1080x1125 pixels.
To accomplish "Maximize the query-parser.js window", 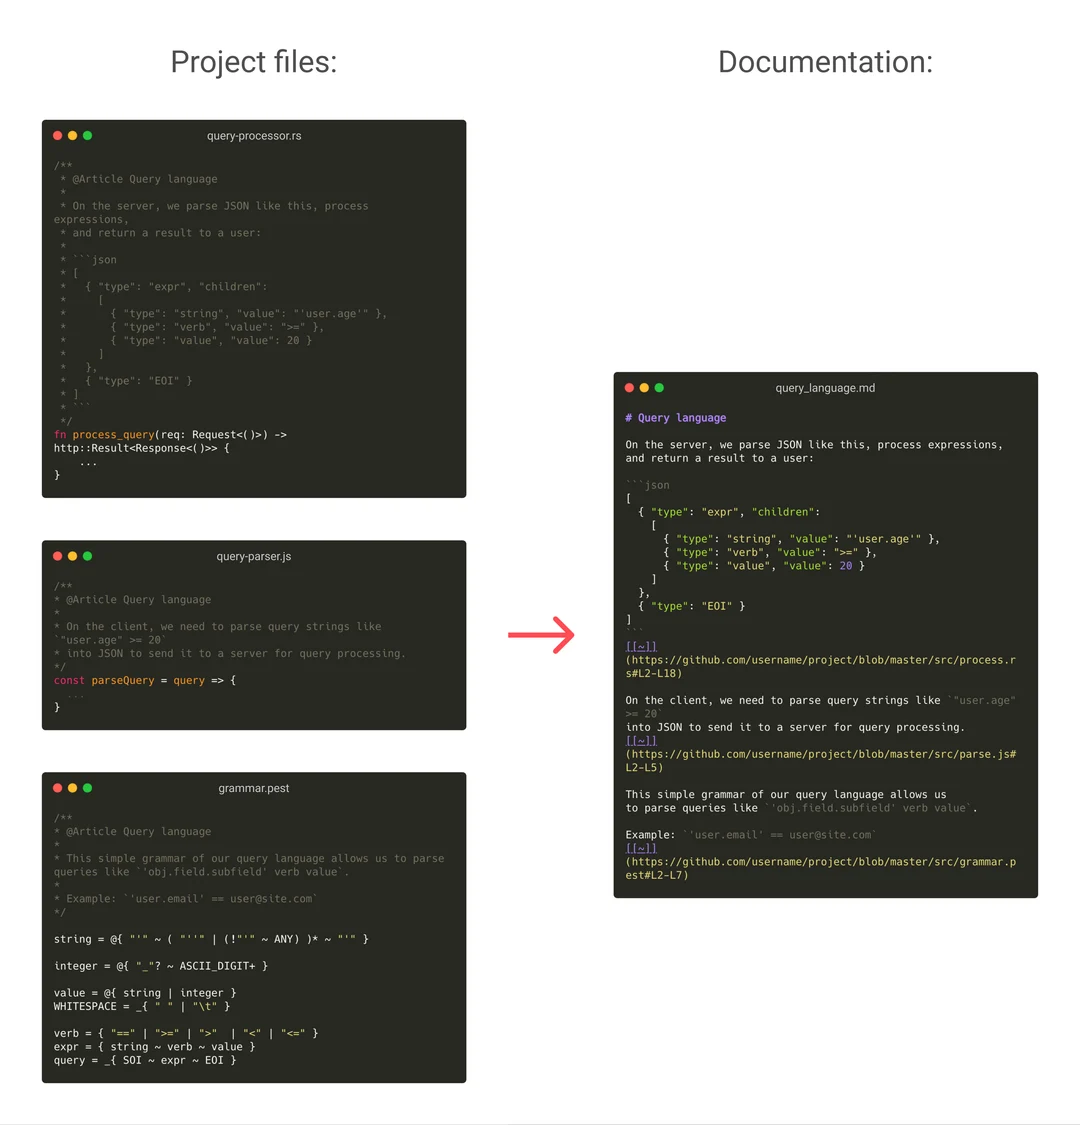I will tap(87, 556).
